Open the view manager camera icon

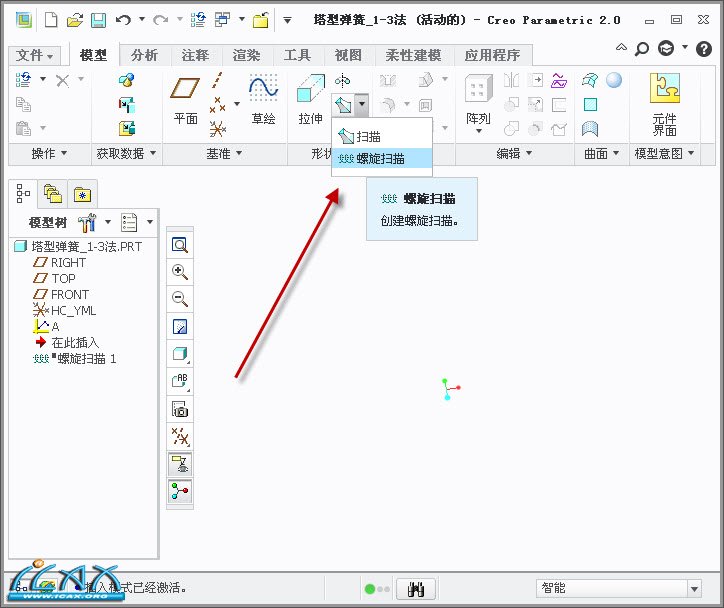[180, 409]
